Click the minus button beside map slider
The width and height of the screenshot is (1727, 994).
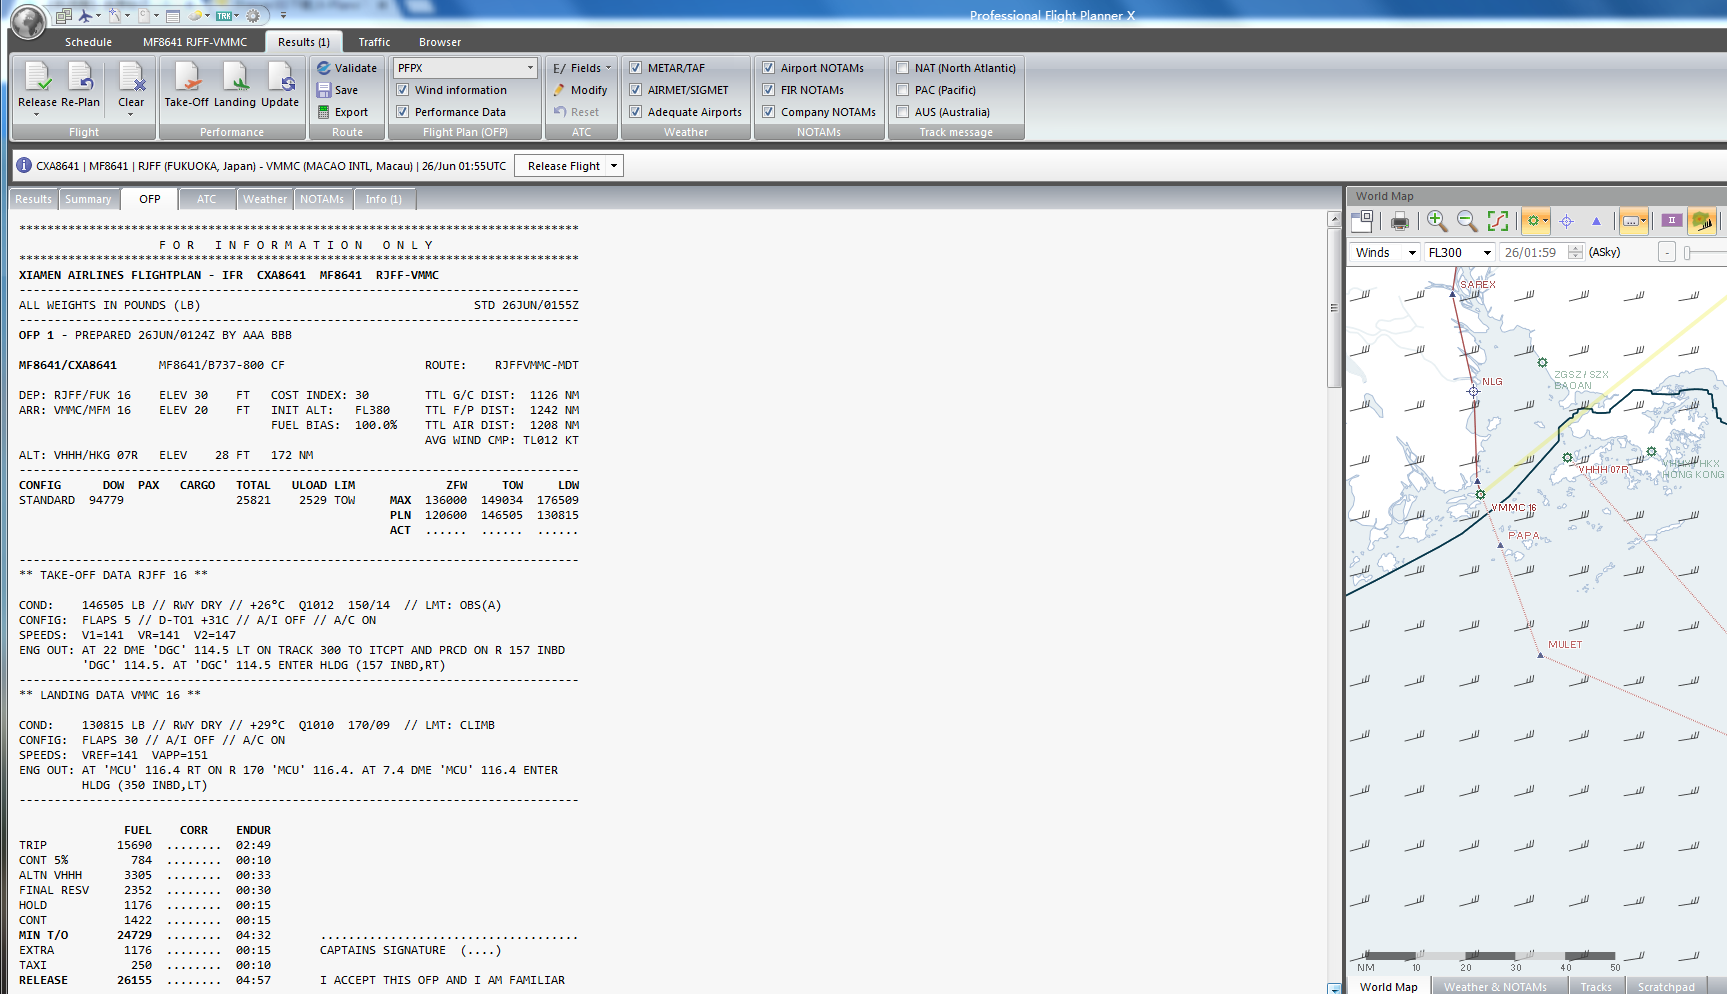[1667, 252]
